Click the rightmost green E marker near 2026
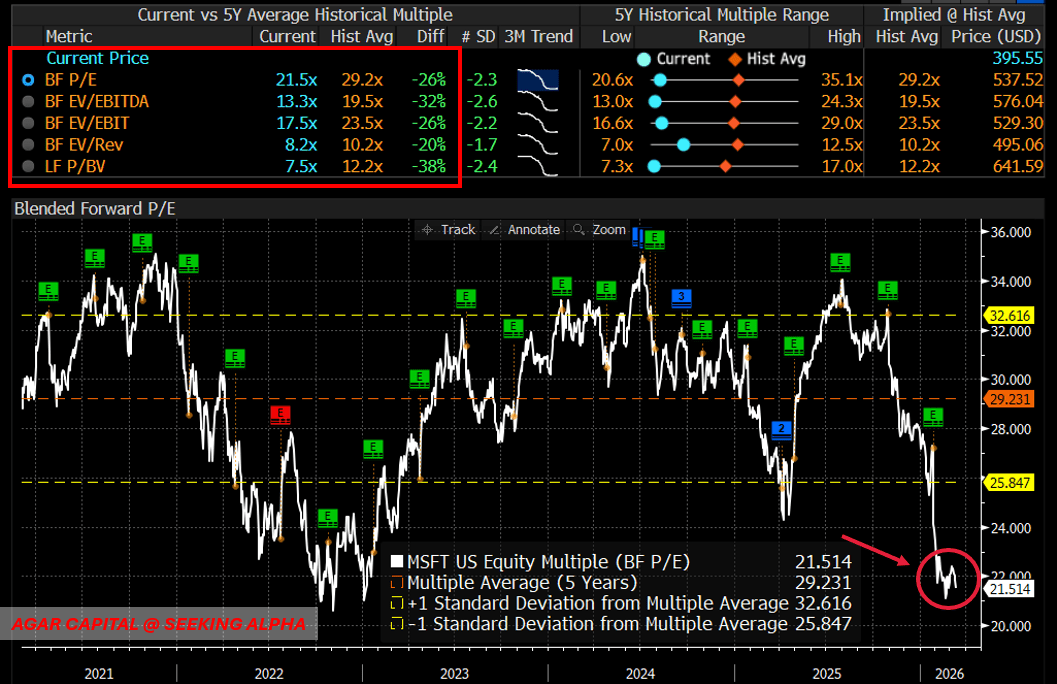 click(933, 416)
